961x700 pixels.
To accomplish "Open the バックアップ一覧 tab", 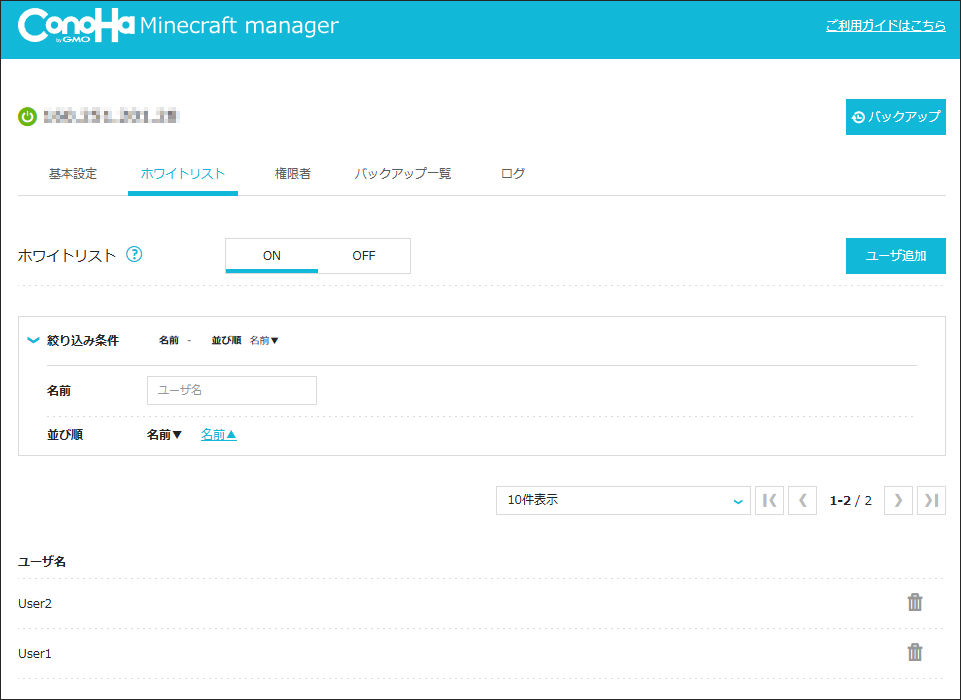I will pyautogui.click(x=403, y=174).
